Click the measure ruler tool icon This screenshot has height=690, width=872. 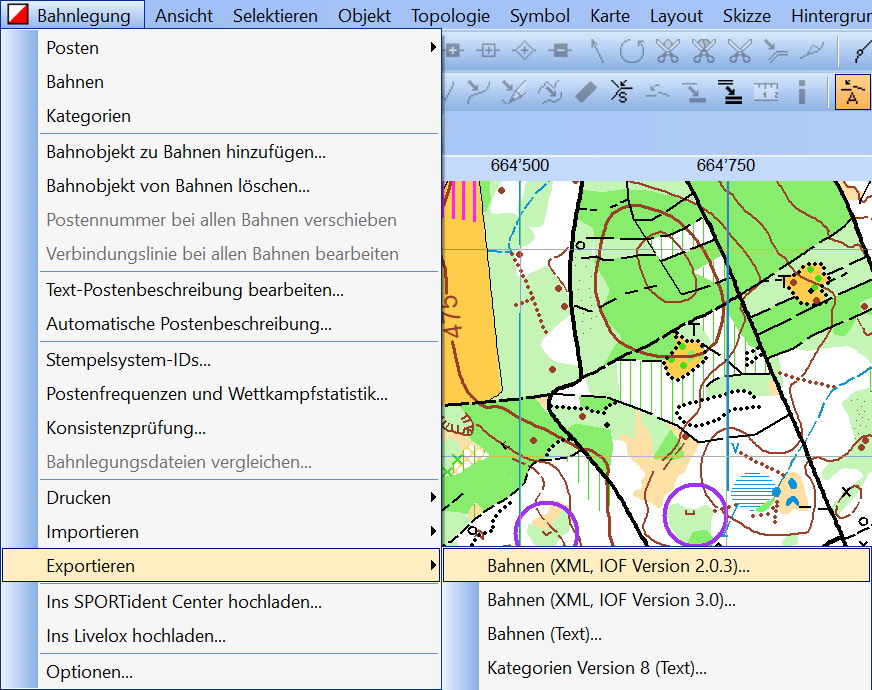point(765,93)
